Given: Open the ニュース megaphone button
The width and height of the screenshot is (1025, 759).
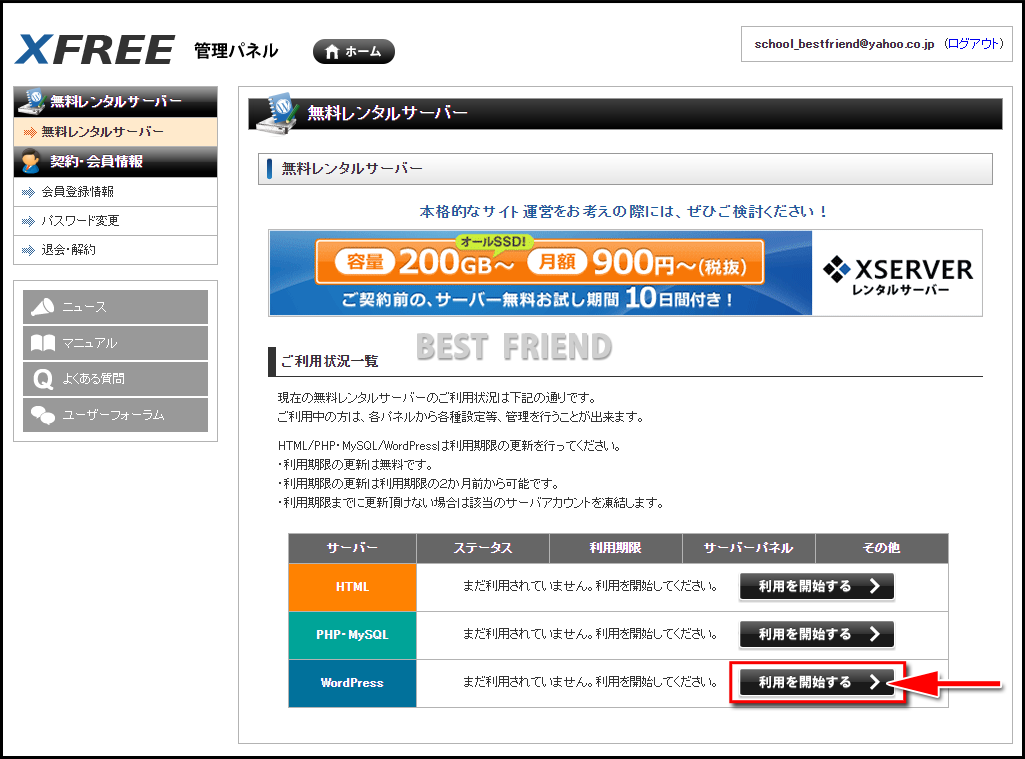Looking at the screenshot, I should click(116, 307).
